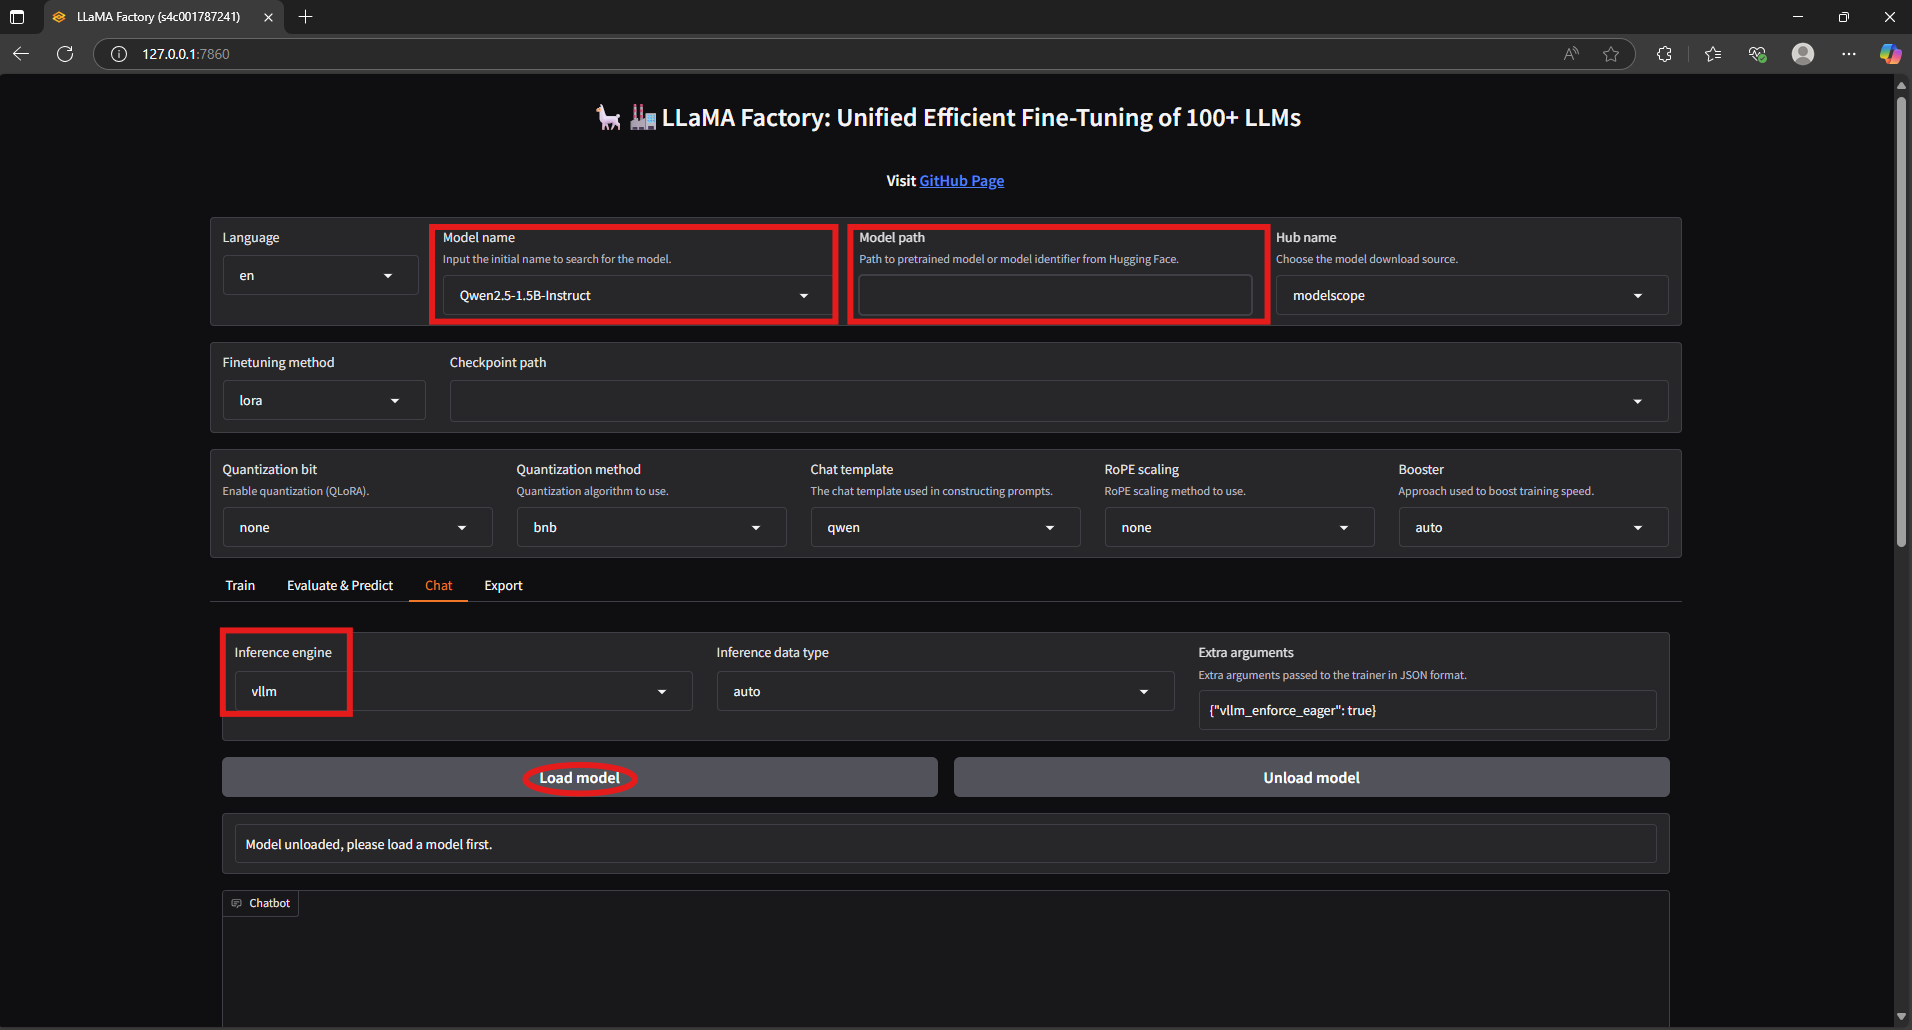Open the browser profile avatar
Image resolution: width=1912 pixels, height=1030 pixels.
(1803, 54)
